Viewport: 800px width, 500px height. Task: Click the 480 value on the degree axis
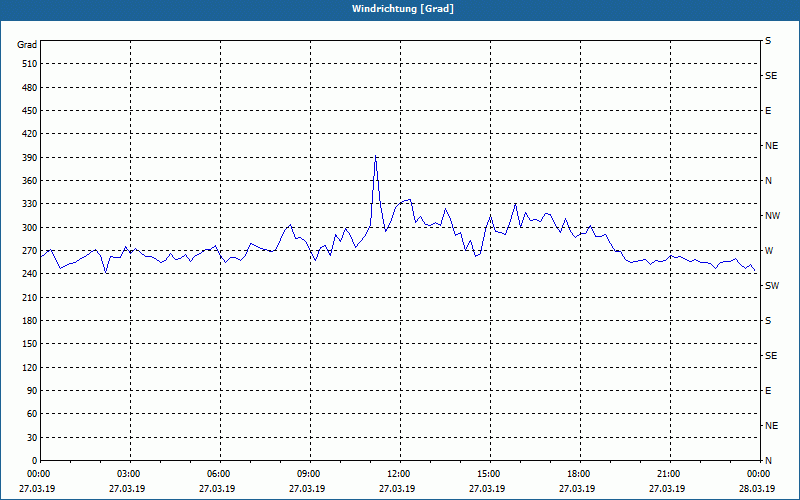(30, 87)
